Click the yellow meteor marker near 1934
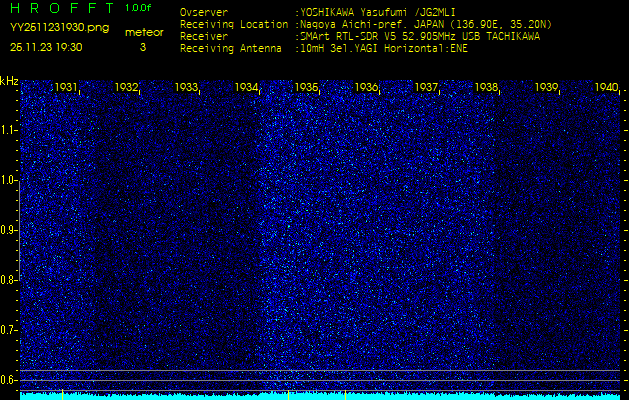The height and width of the screenshot is (400, 629). click(288, 394)
